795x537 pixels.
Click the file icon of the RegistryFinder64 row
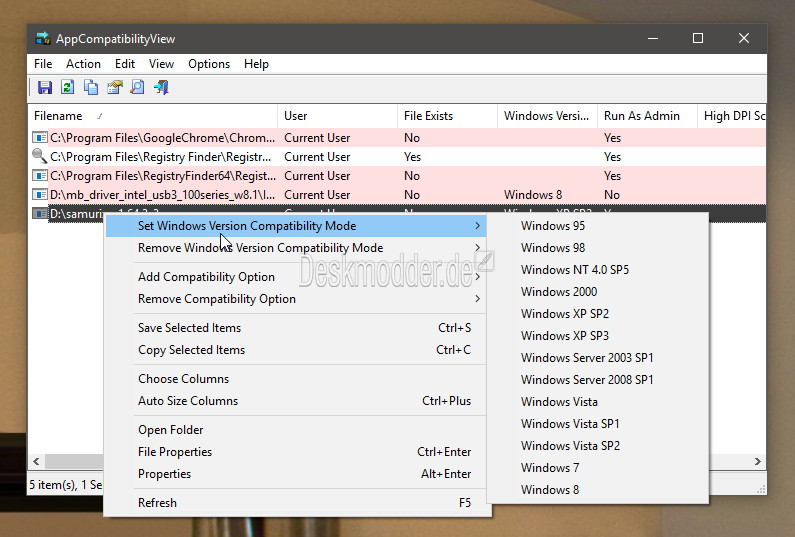[x=40, y=175]
